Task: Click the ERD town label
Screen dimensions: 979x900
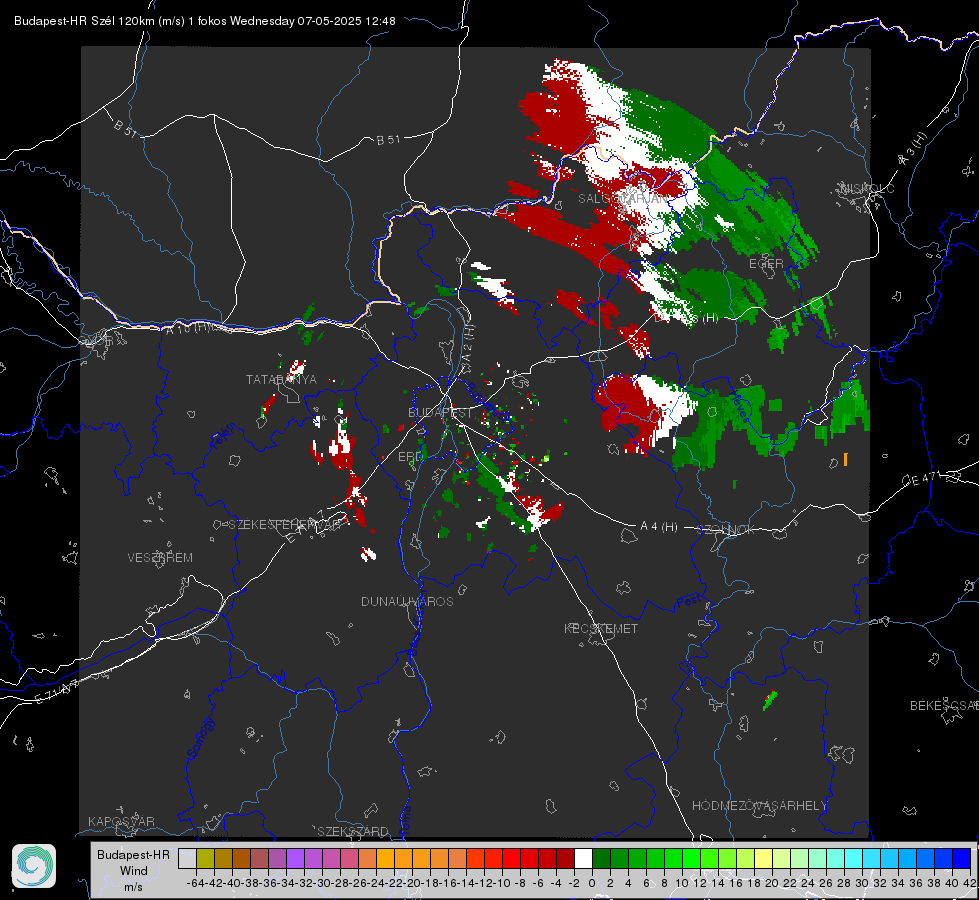Action: pyautogui.click(x=410, y=457)
